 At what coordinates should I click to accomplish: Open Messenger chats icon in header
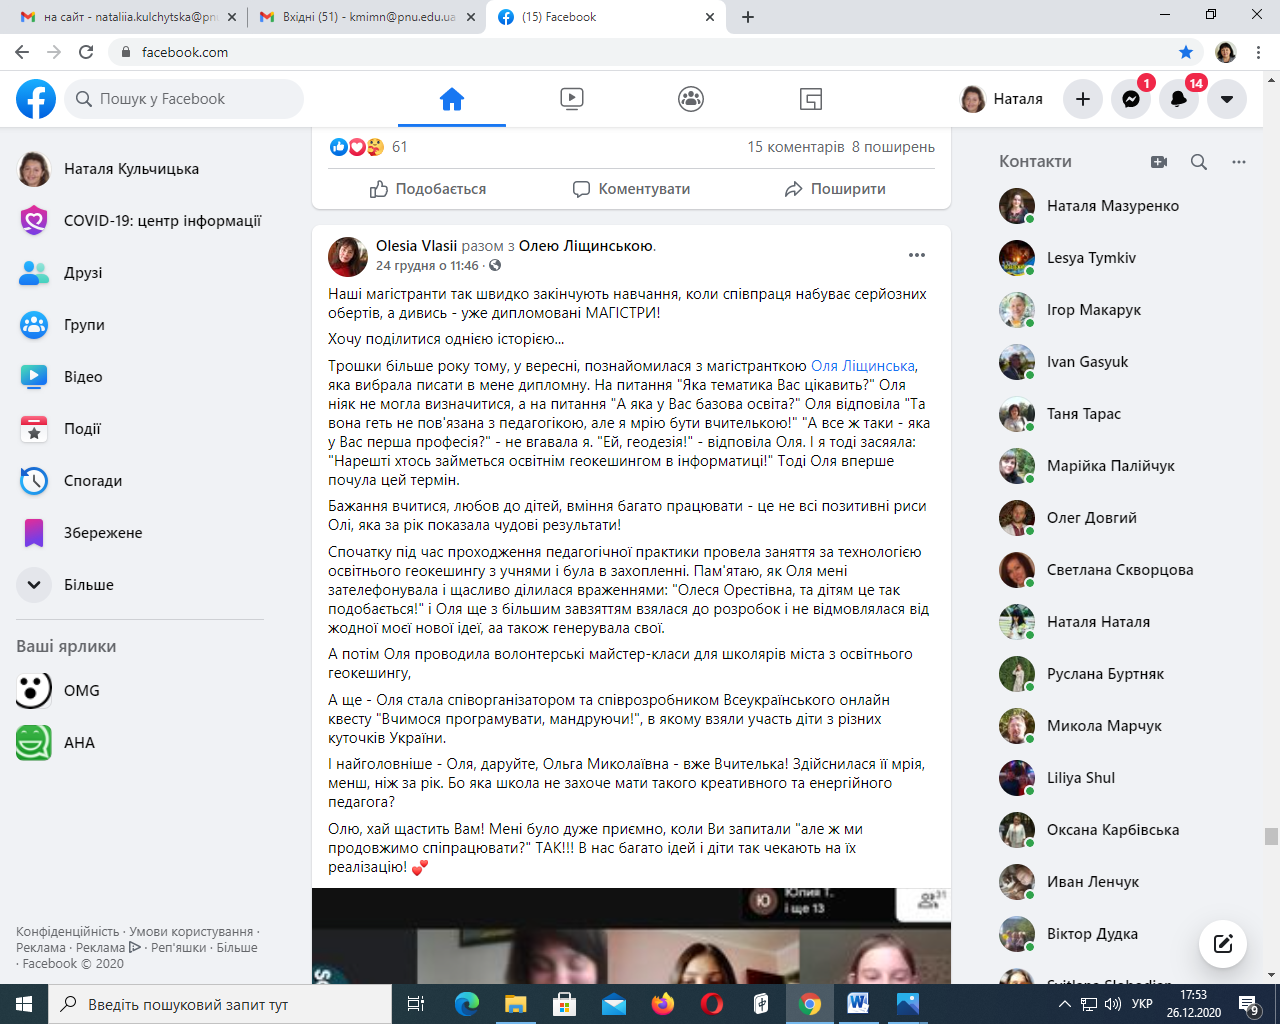(1131, 99)
